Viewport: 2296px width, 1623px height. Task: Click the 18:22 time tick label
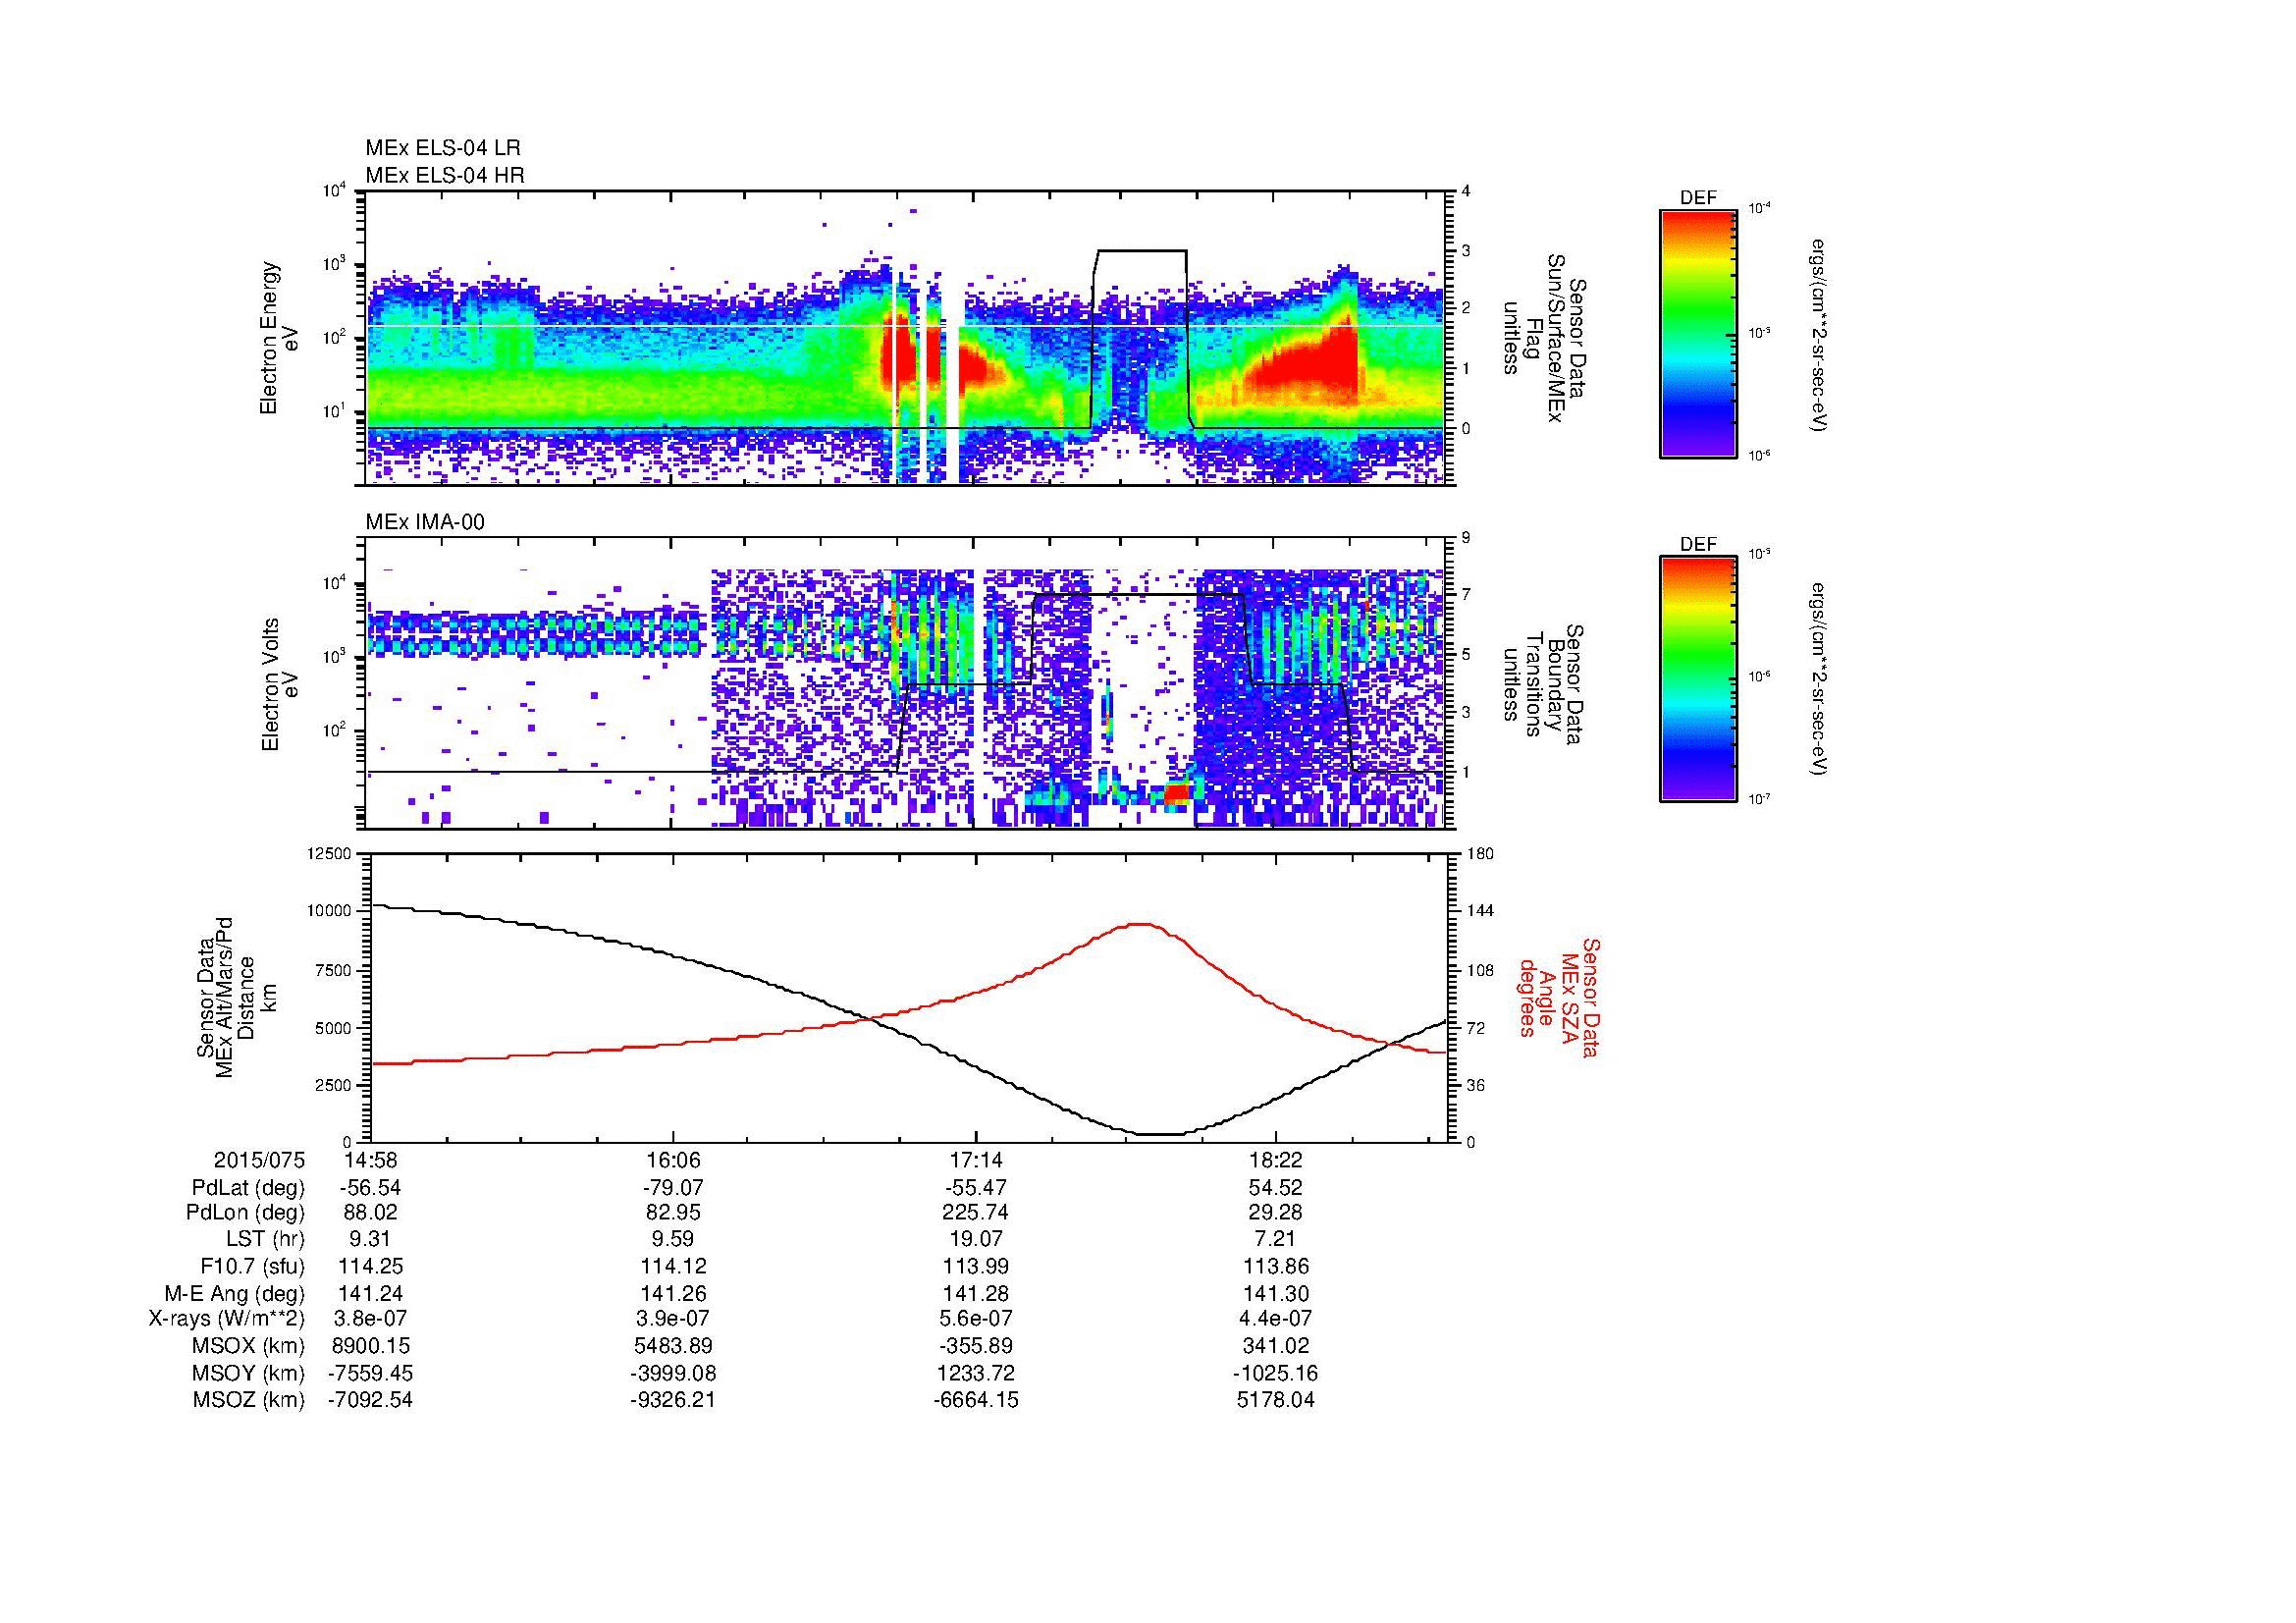[1276, 1160]
